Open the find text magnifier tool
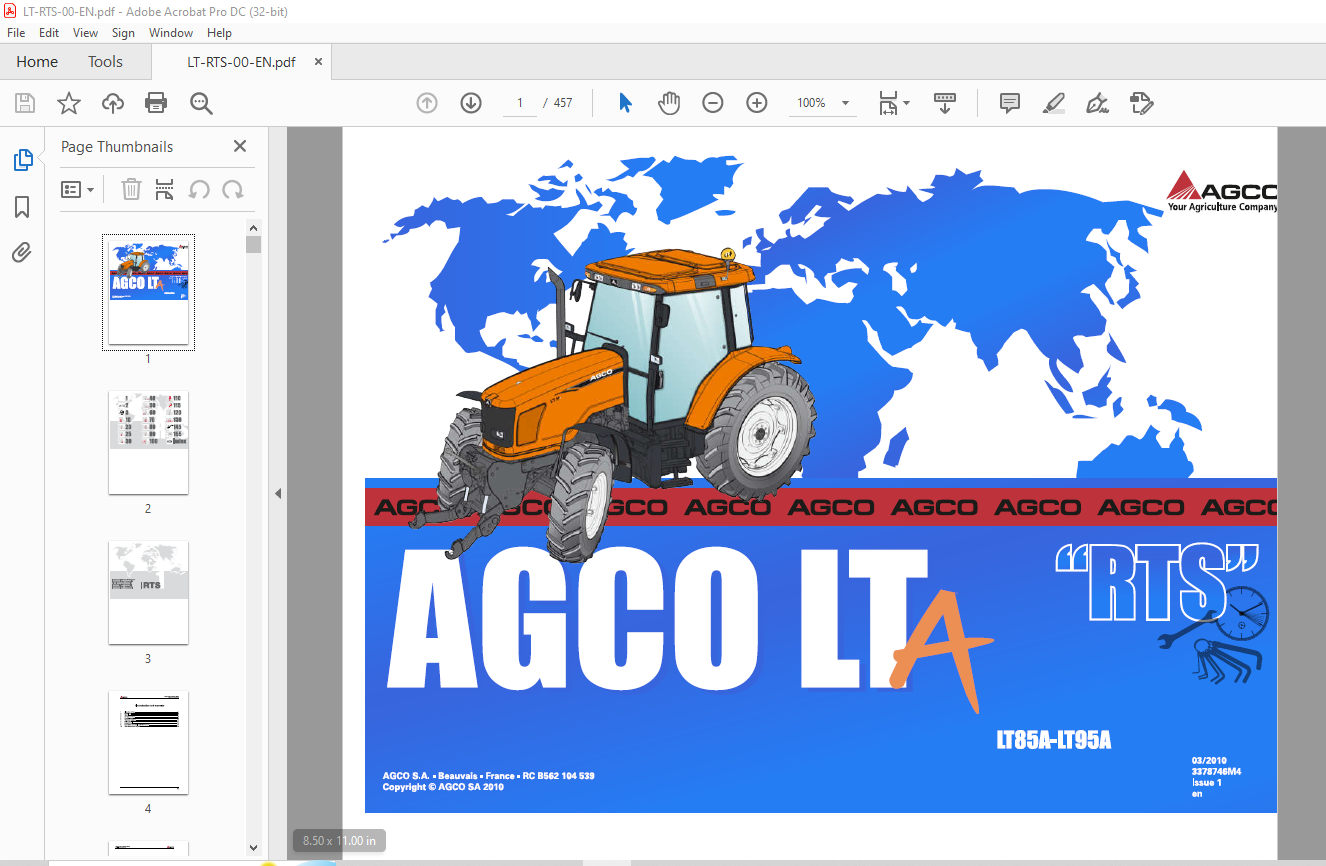This screenshot has width=1326, height=866. click(201, 103)
